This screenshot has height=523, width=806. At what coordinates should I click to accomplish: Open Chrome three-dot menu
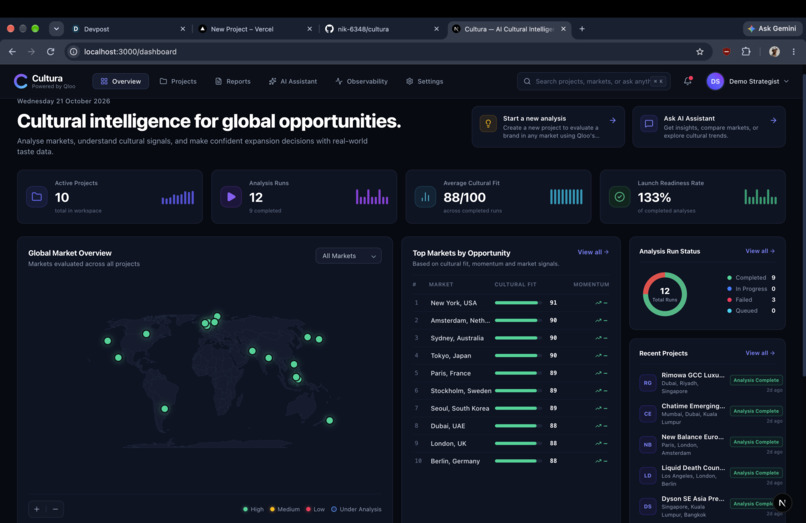[794, 51]
